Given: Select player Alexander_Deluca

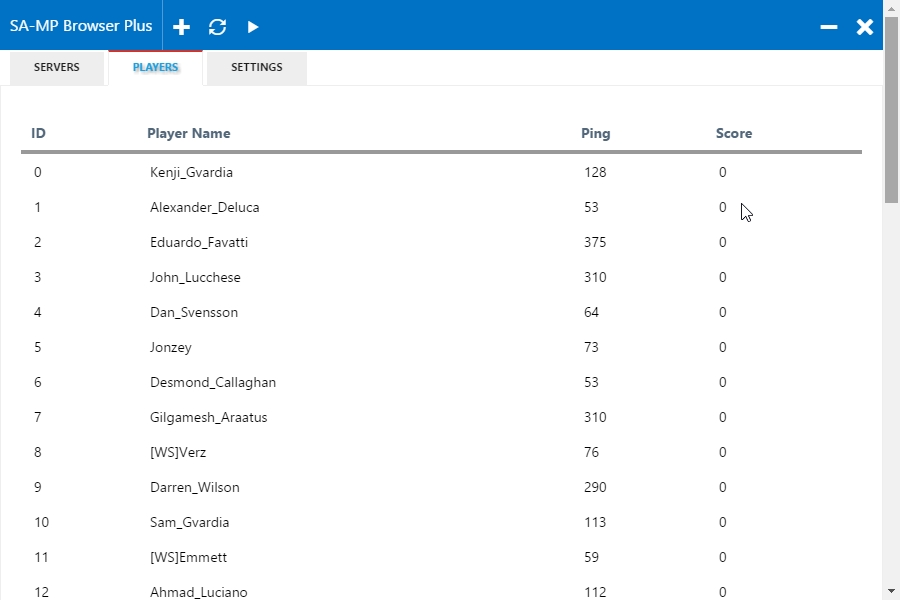Looking at the screenshot, I should pos(441,207).
